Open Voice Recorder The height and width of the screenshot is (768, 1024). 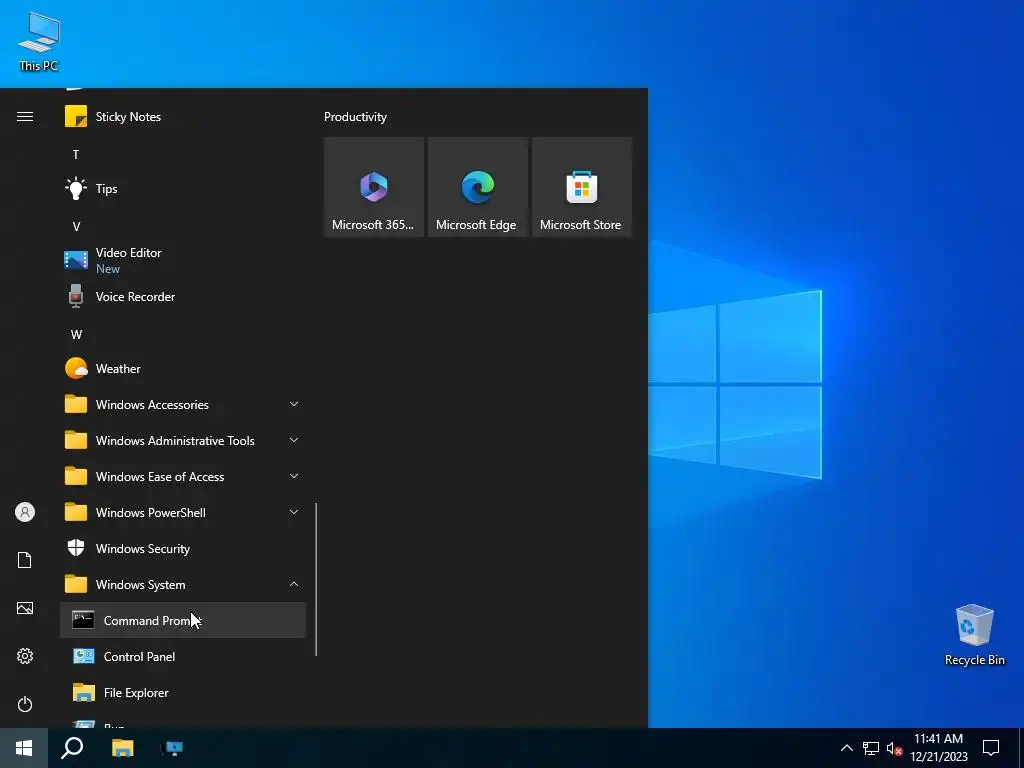(183, 296)
